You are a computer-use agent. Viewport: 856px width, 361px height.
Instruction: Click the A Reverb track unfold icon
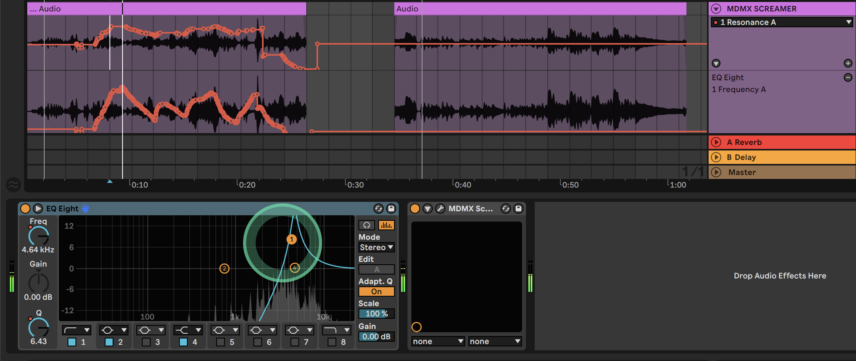[716, 143]
